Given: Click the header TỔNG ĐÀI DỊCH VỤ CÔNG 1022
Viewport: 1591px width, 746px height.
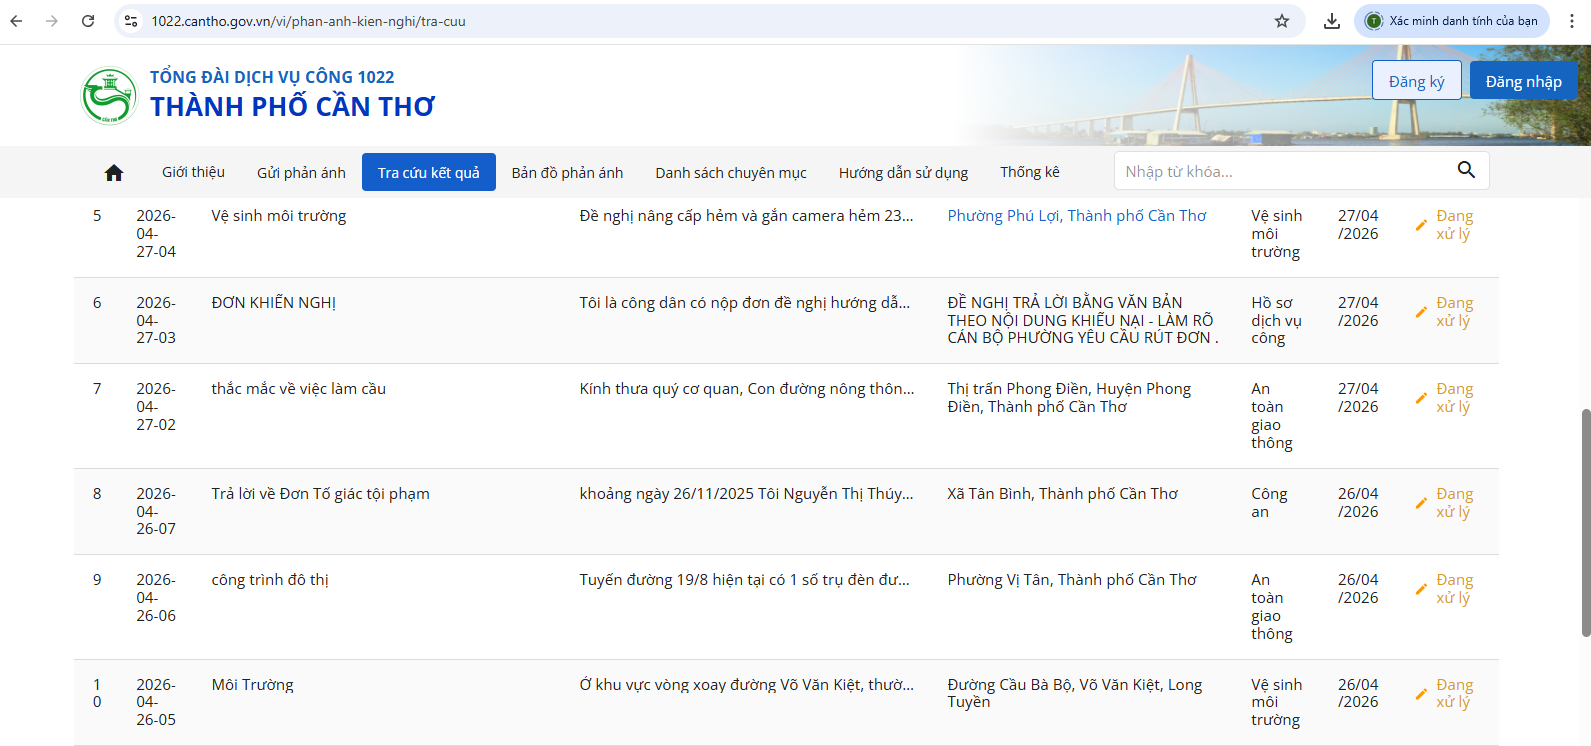Looking at the screenshot, I should pos(272,77).
